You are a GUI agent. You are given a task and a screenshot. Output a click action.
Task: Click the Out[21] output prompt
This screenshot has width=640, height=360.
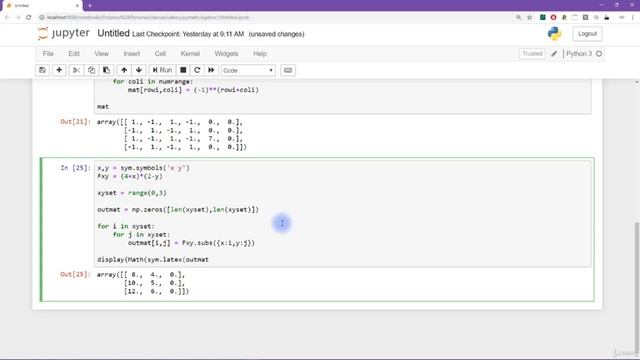pos(75,122)
